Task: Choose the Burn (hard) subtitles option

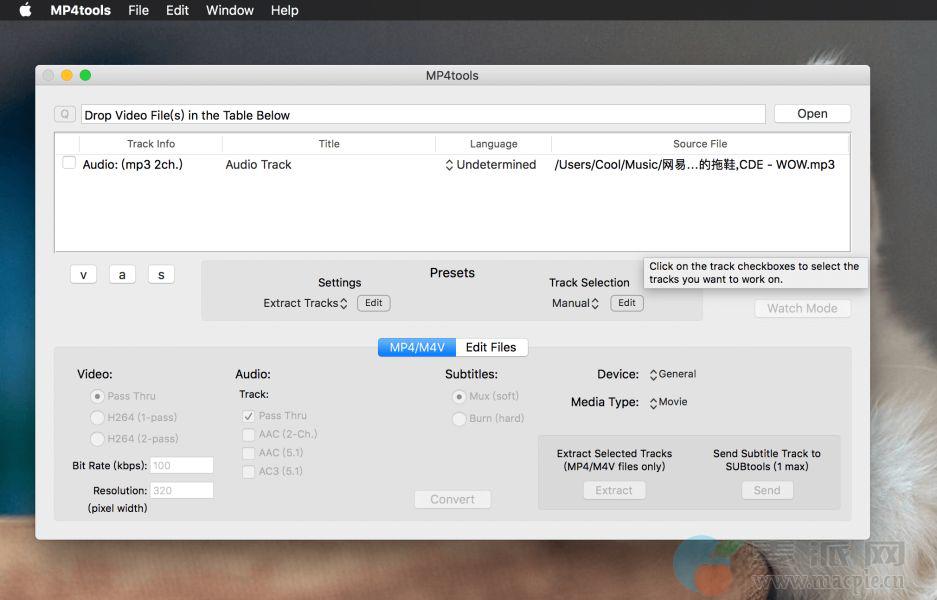Action: 460,418
